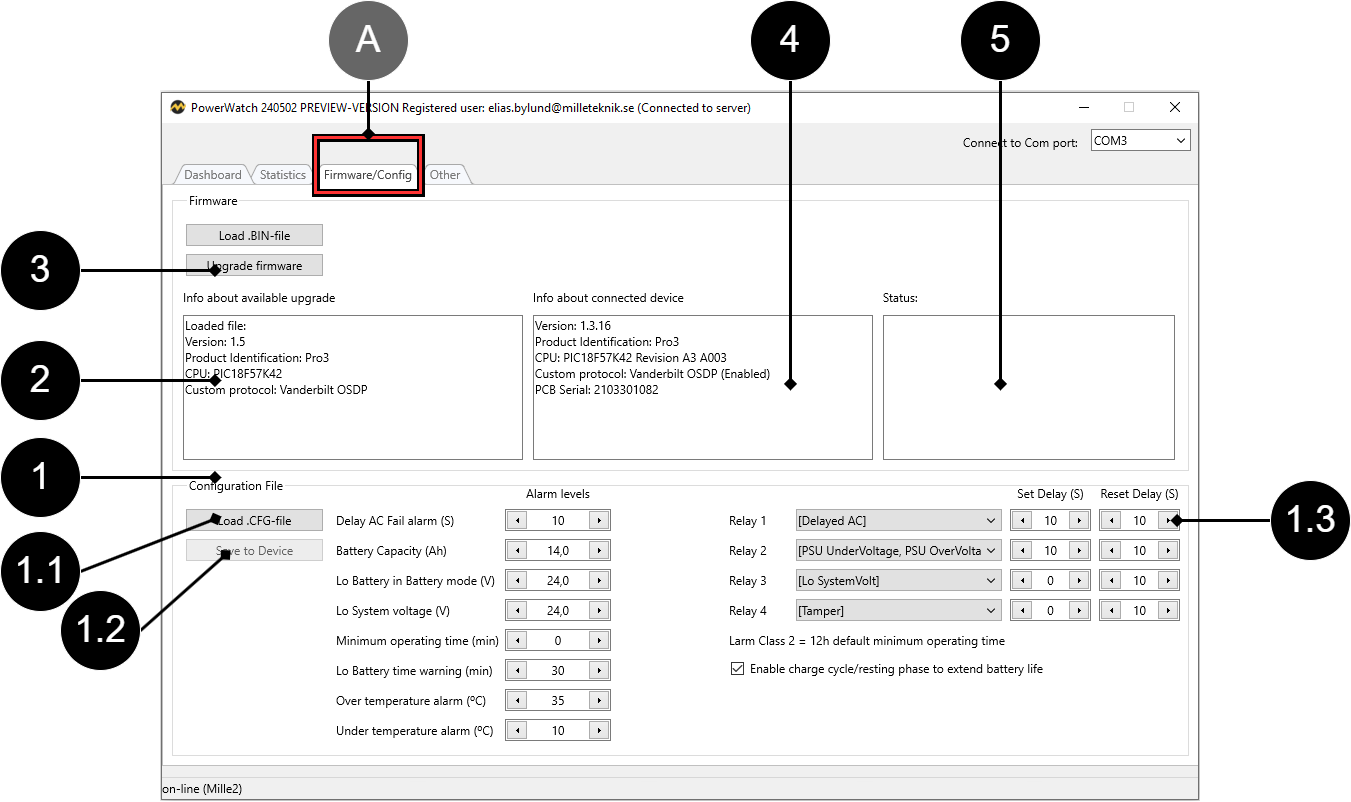Decrease Relay 4 Reset Delay left arrow

point(1110,611)
